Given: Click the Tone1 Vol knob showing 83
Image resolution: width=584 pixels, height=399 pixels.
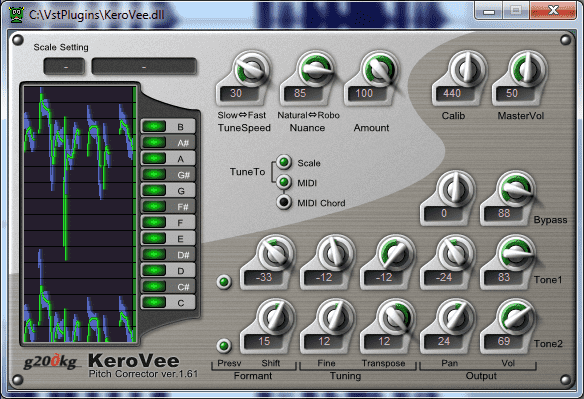Looking at the screenshot, I should click(516, 253).
